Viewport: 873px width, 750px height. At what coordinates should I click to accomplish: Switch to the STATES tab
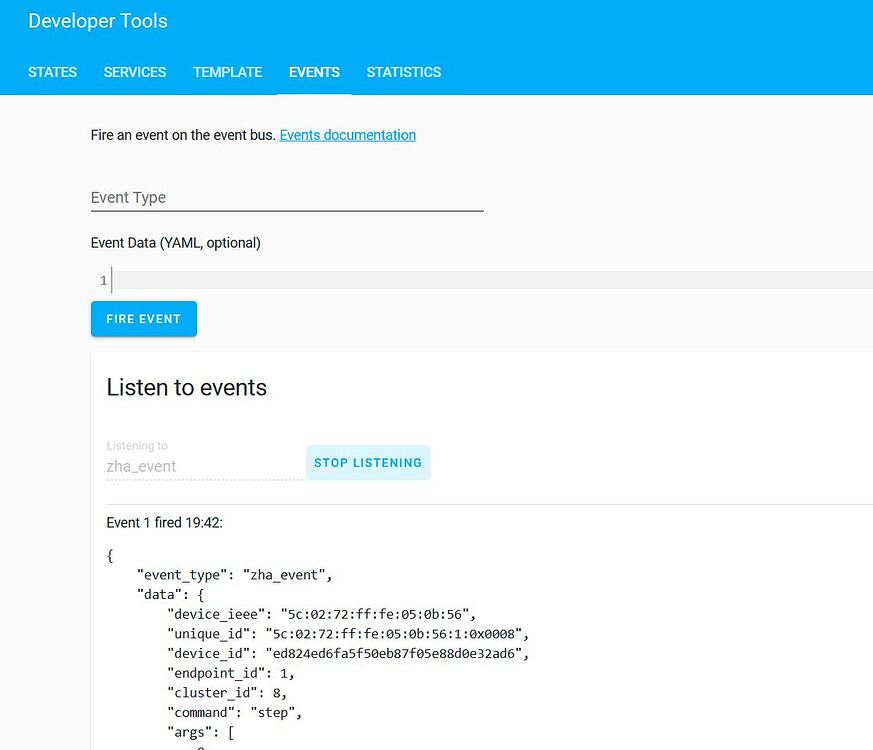52,72
